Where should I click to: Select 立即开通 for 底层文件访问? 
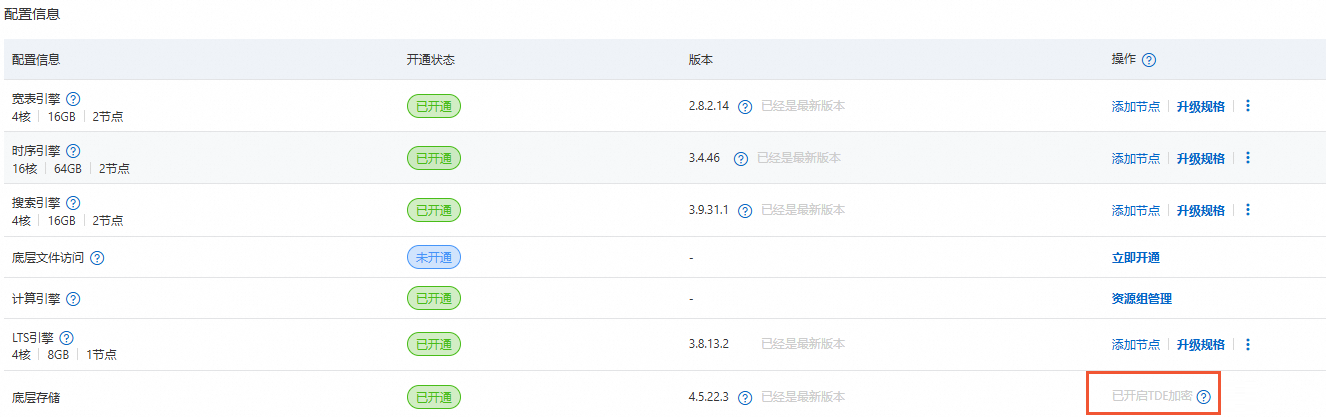tap(1136, 258)
